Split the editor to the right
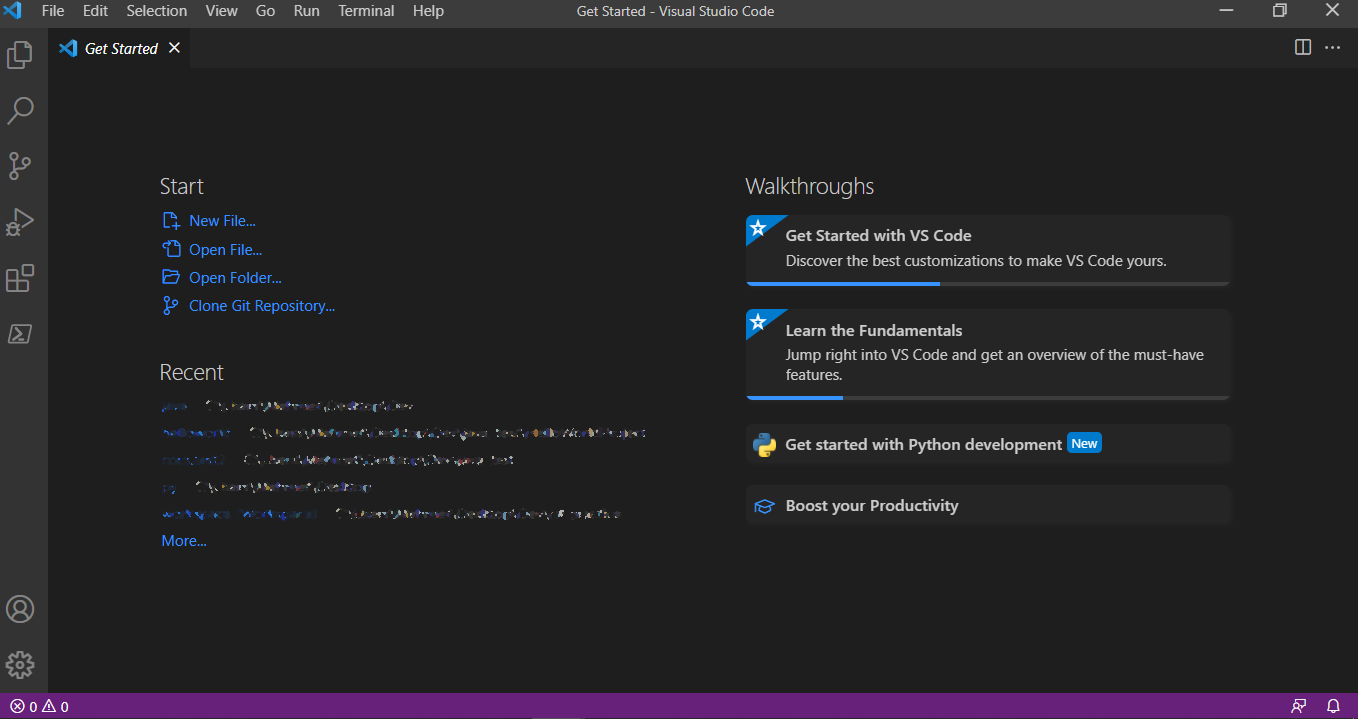Image resolution: width=1358 pixels, height=719 pixels. click(x=1303, y=47)
